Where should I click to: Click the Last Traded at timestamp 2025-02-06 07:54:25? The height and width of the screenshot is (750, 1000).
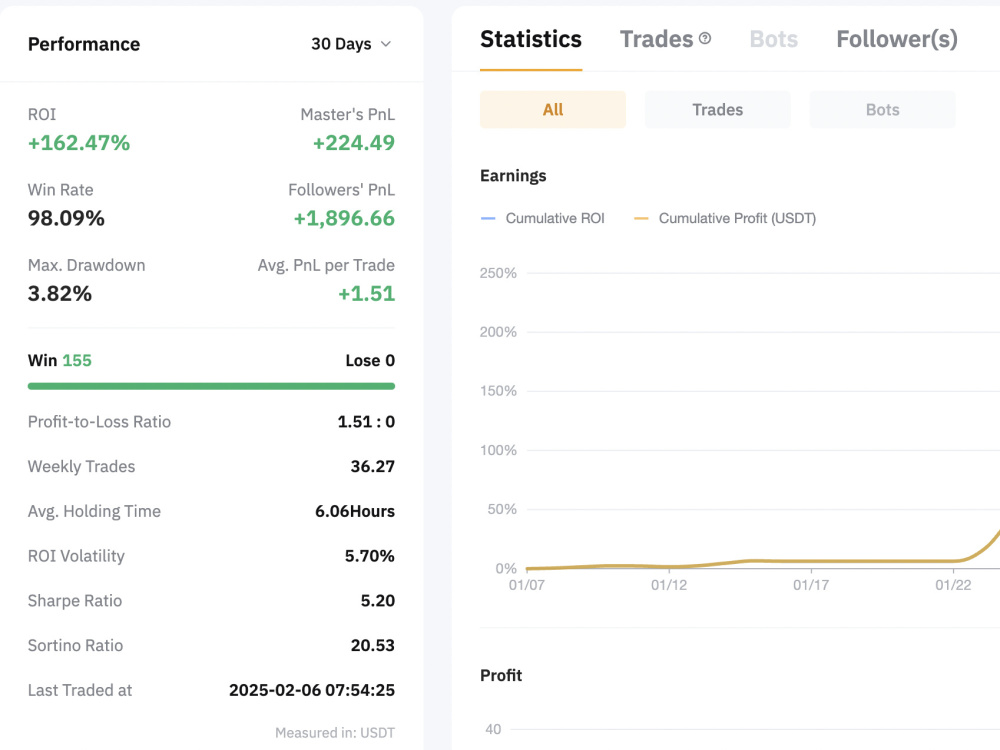click(312, 689)
